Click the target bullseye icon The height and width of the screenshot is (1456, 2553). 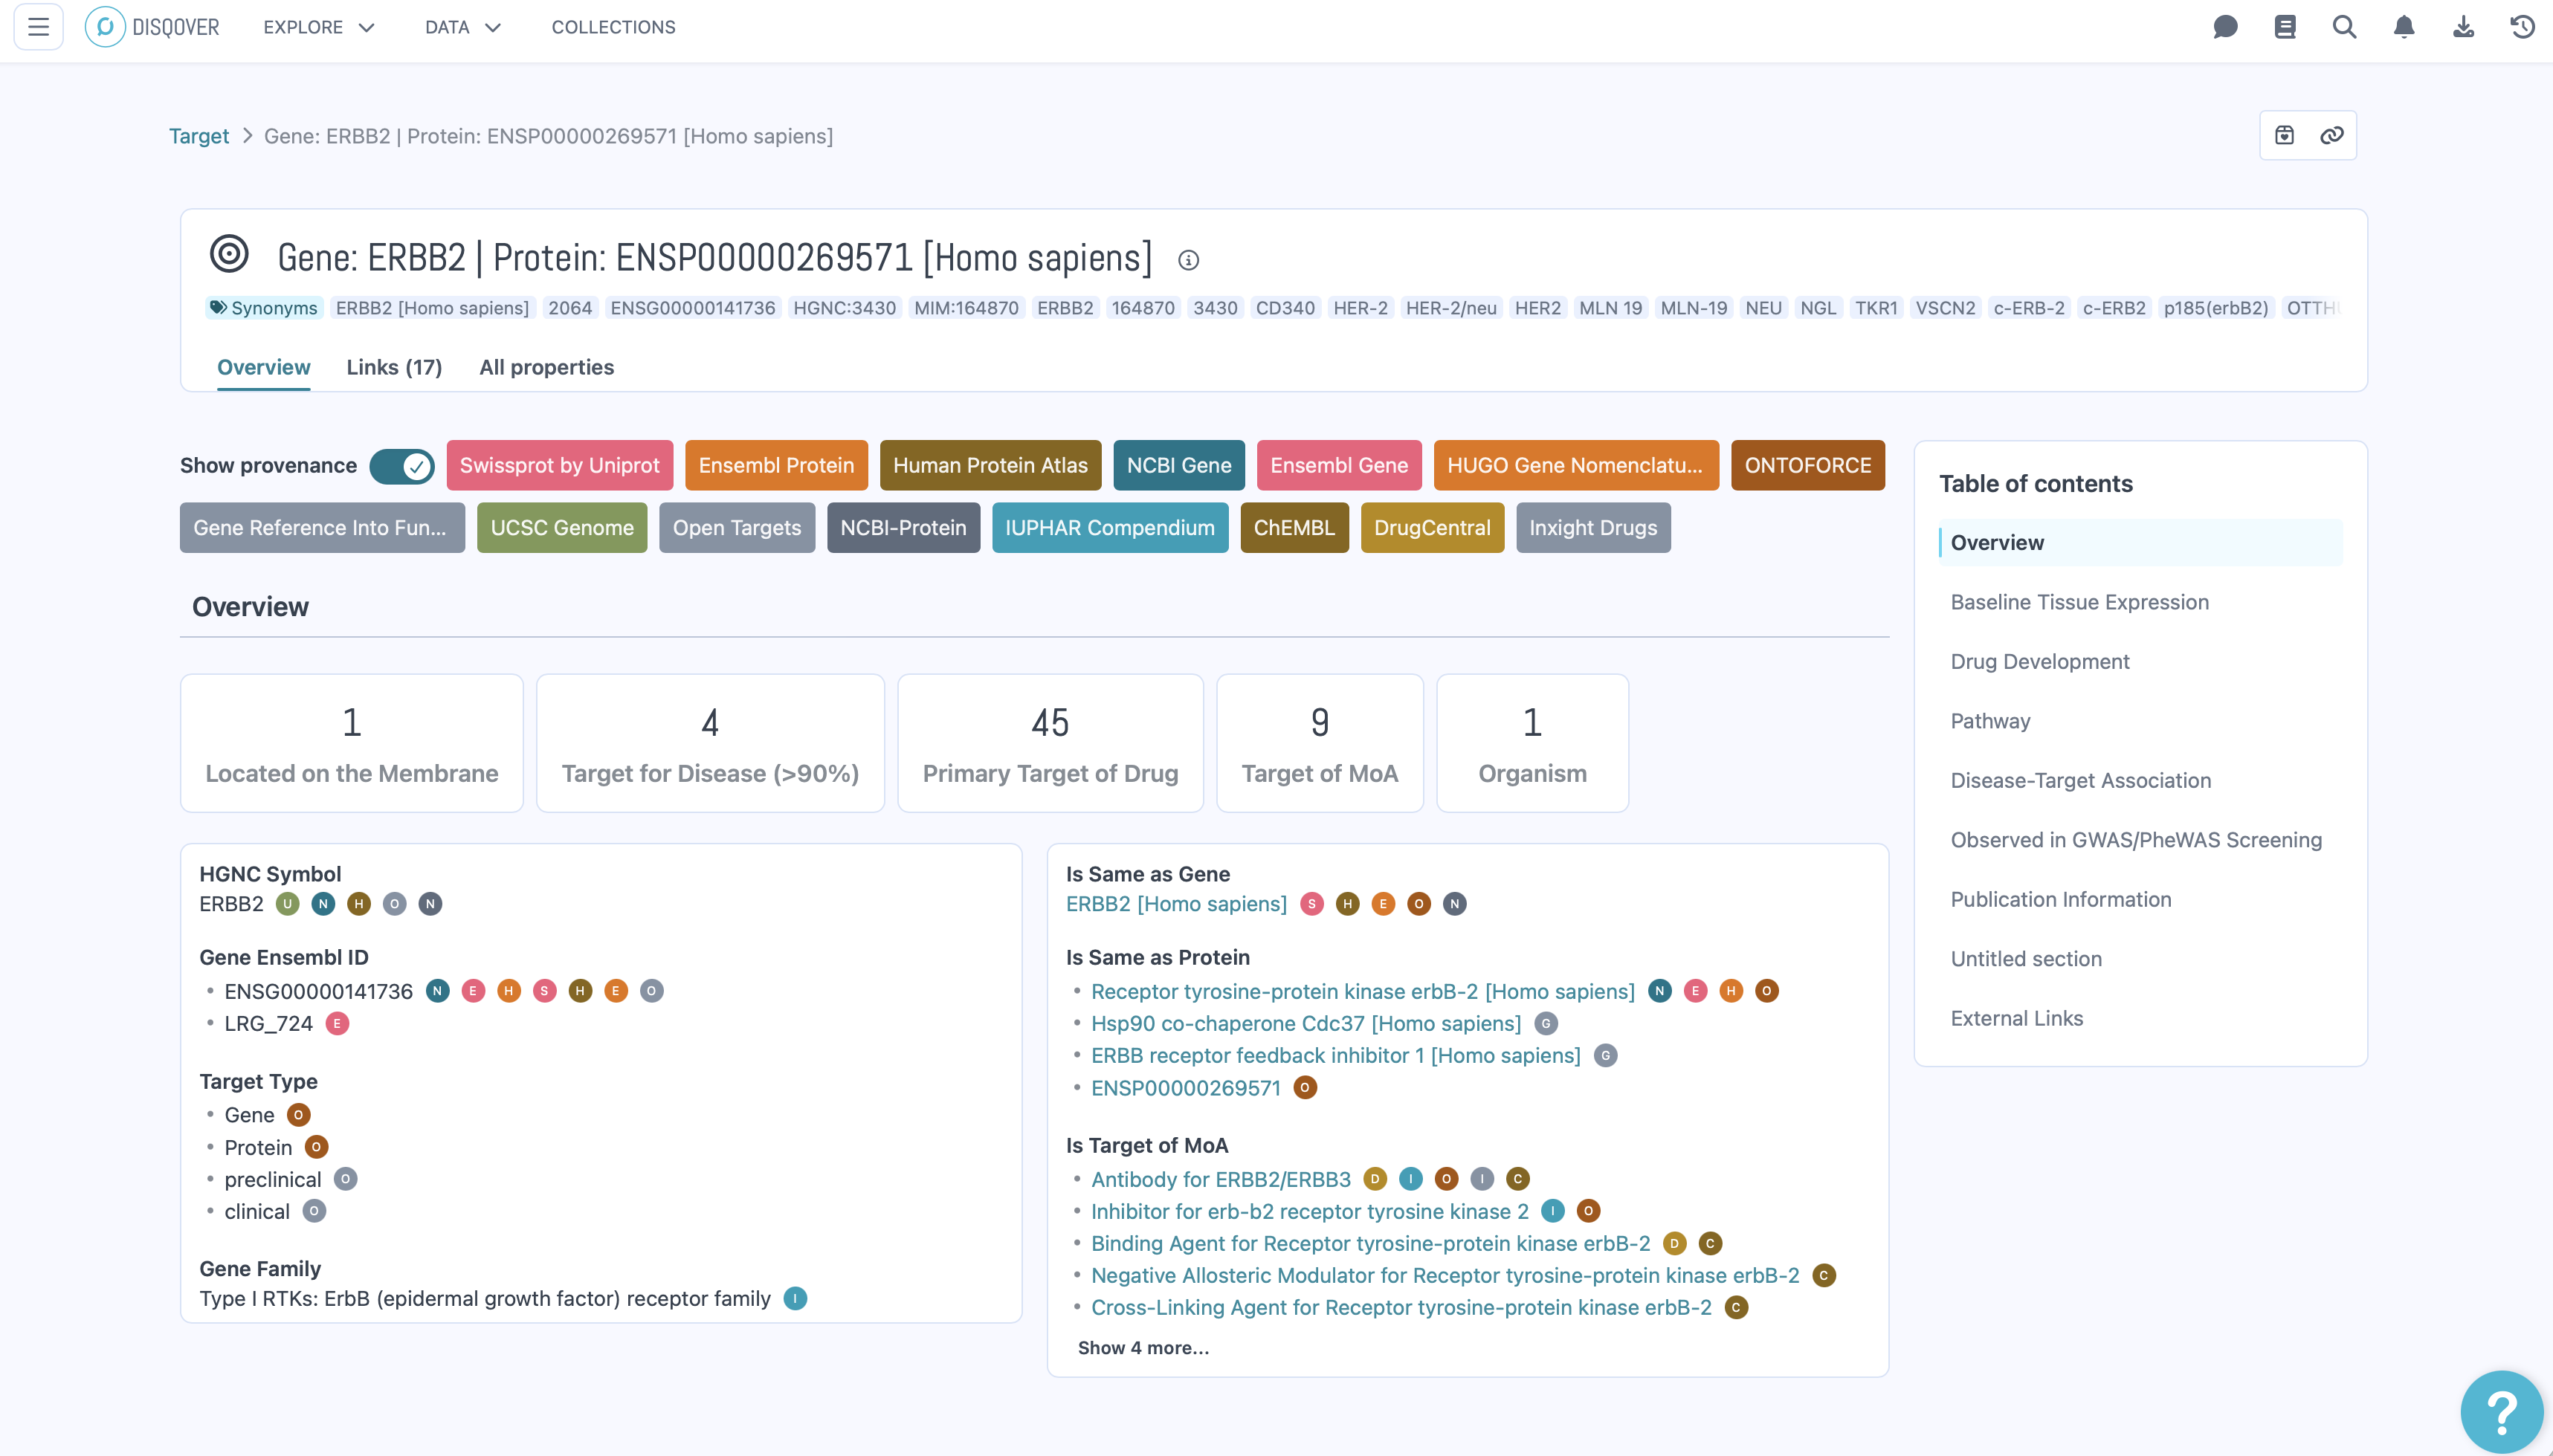(x=229, y=254)
